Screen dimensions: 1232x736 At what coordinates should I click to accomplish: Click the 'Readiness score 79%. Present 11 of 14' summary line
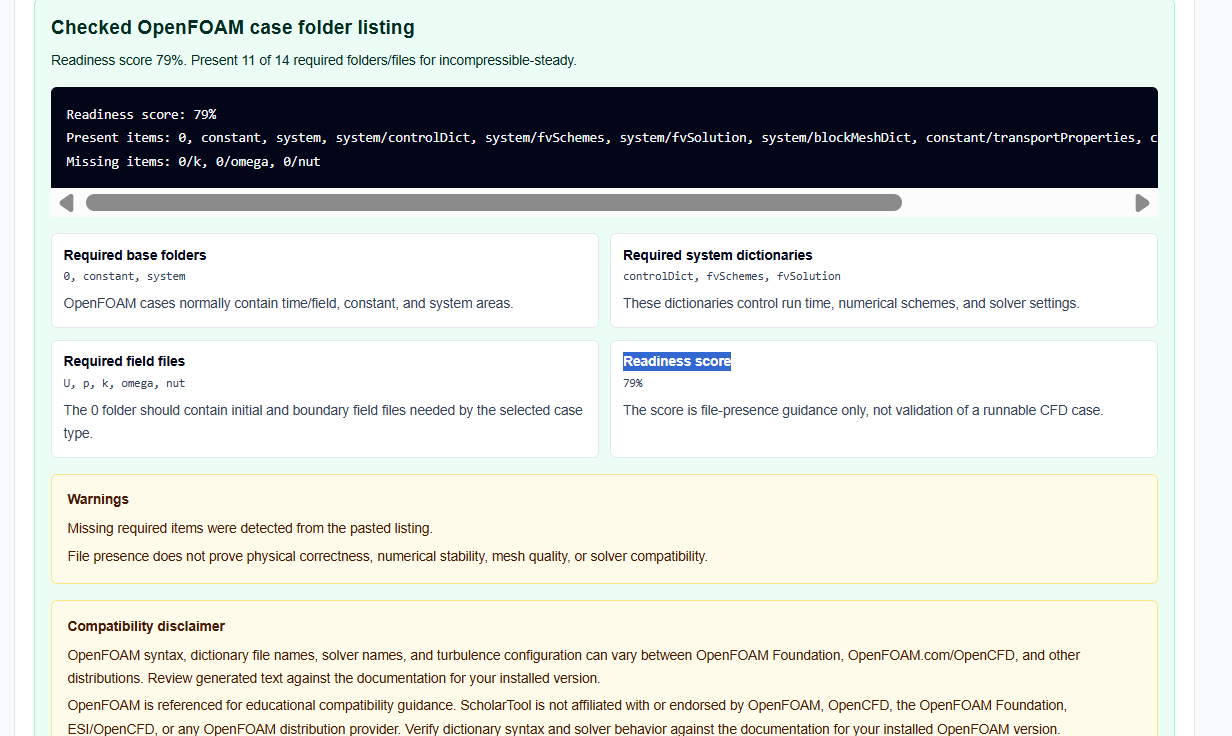(314, 60)
